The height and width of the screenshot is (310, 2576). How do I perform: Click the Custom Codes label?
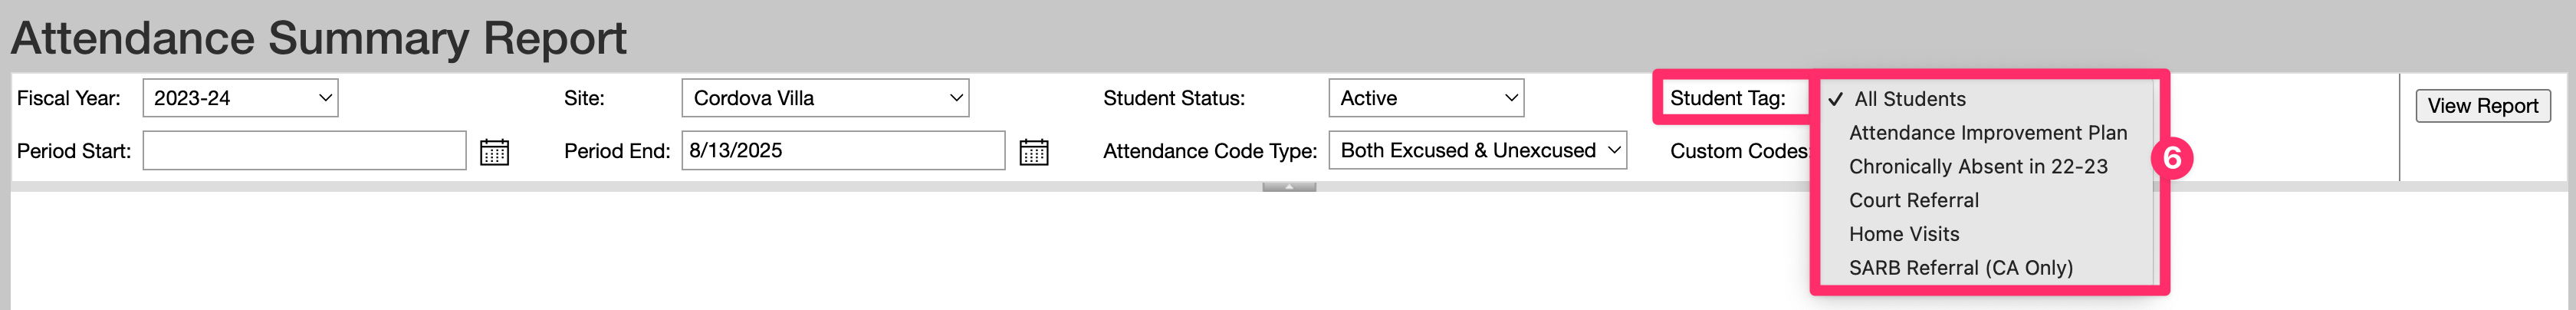click(1738, 151)
